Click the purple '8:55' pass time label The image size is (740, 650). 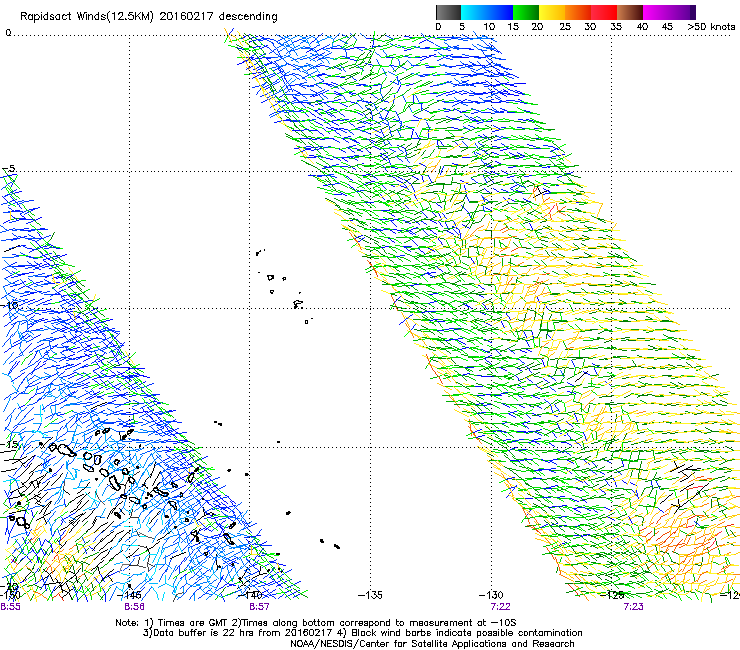pyautogui.click(x=10, y=607)
